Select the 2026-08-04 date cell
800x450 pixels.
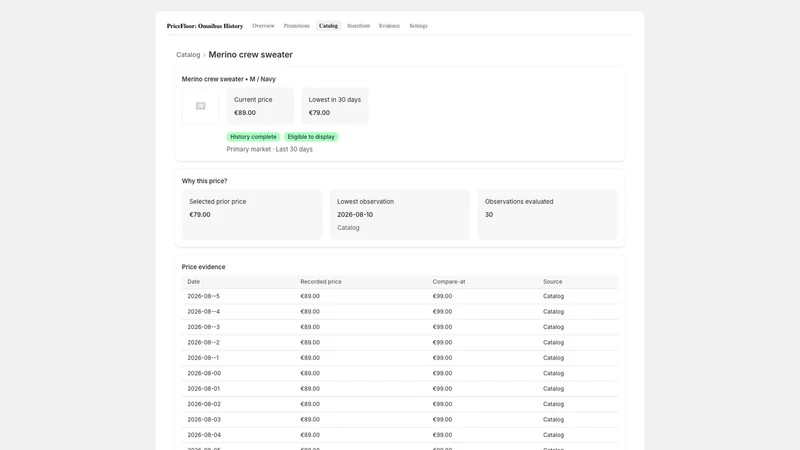pyautogui.click(x=204, y=435)
